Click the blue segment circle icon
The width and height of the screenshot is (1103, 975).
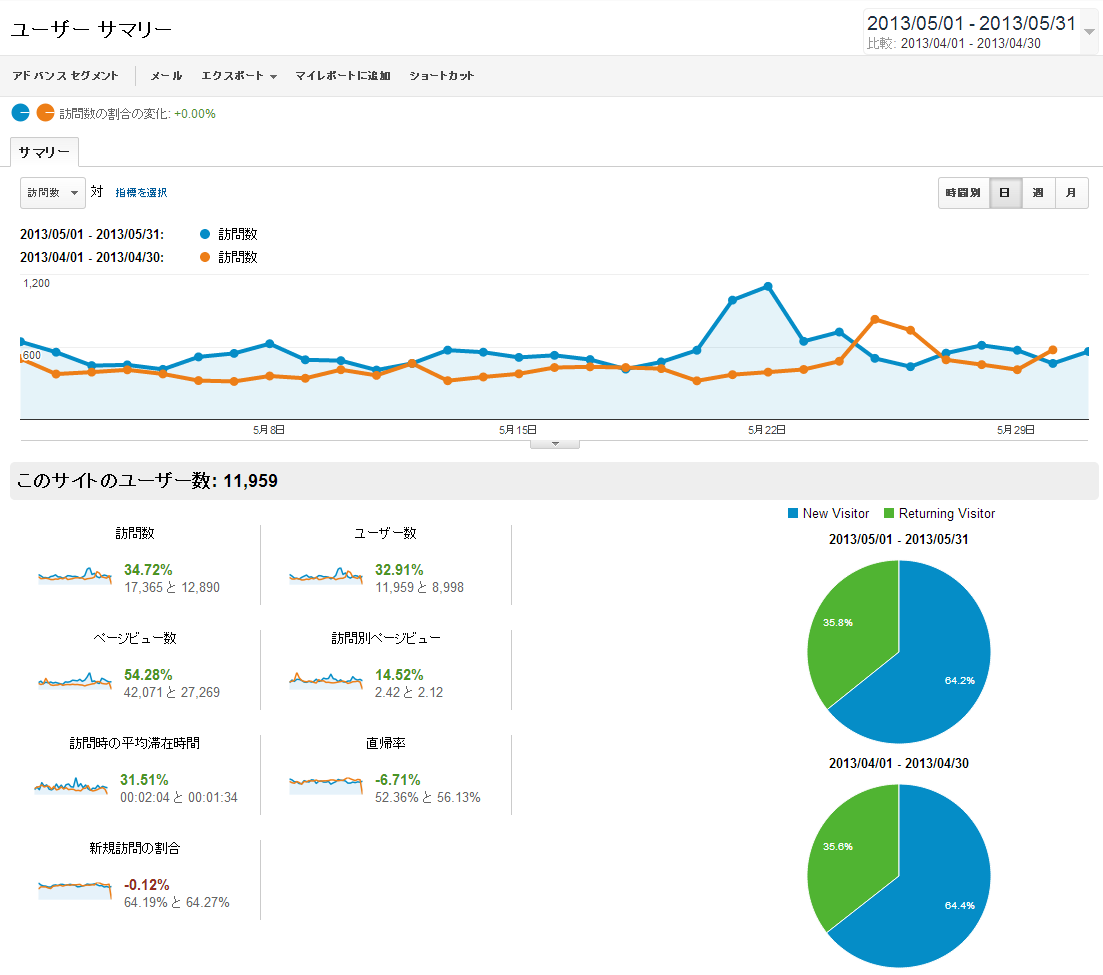pyautogui.click(x=21, y=113)
